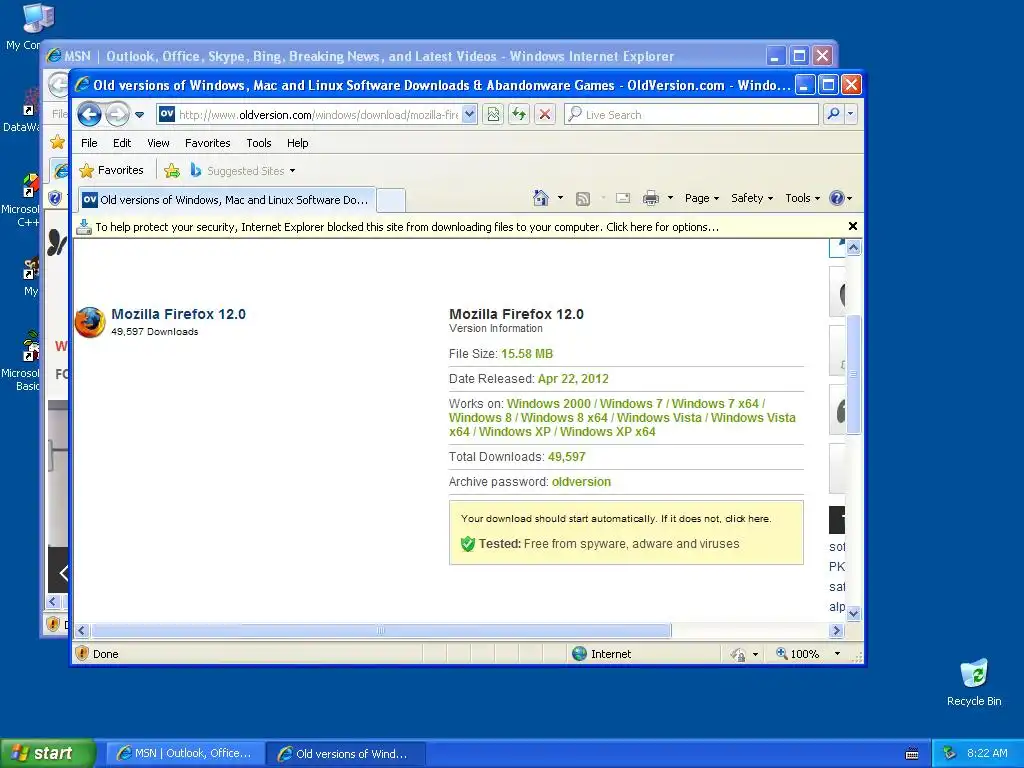The width and height of the screenshot is (1024, 768).
Task: Click the Forward arrow button
Action: [117, 115]
